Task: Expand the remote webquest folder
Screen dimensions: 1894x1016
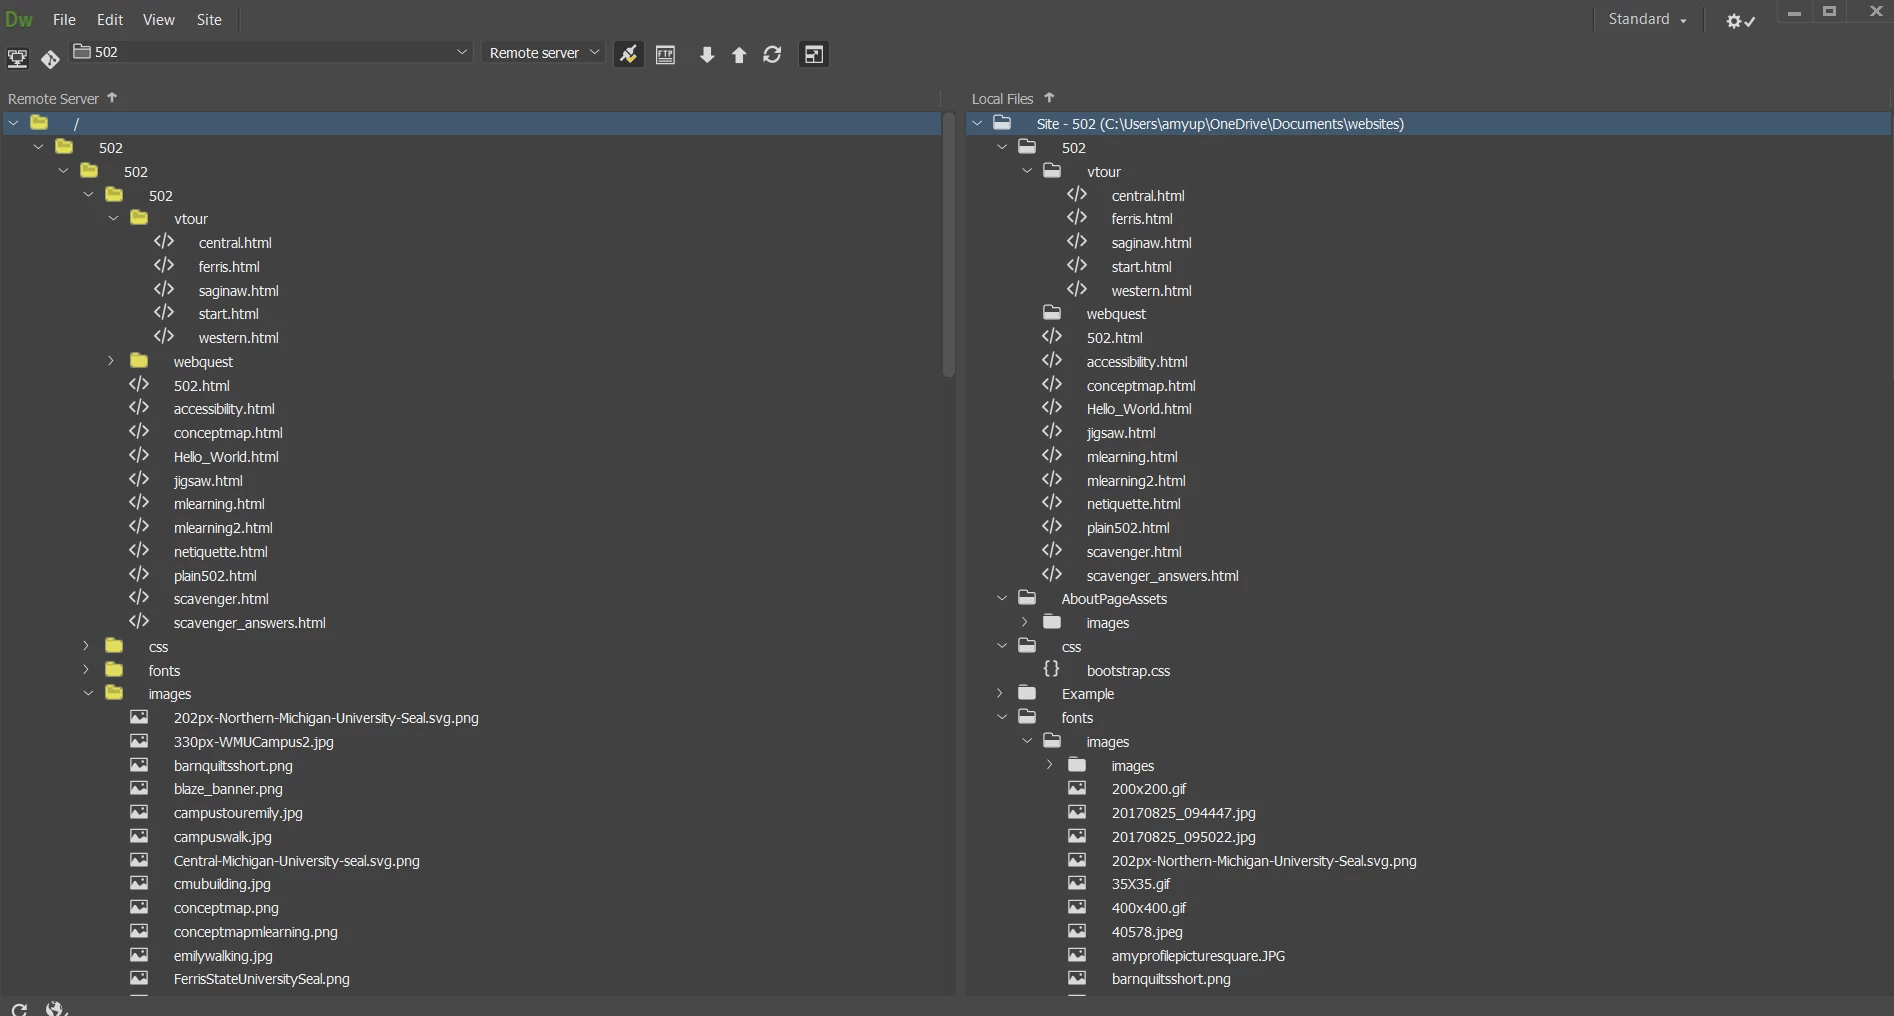Action: pyautogui.click(x=111, y=361)
